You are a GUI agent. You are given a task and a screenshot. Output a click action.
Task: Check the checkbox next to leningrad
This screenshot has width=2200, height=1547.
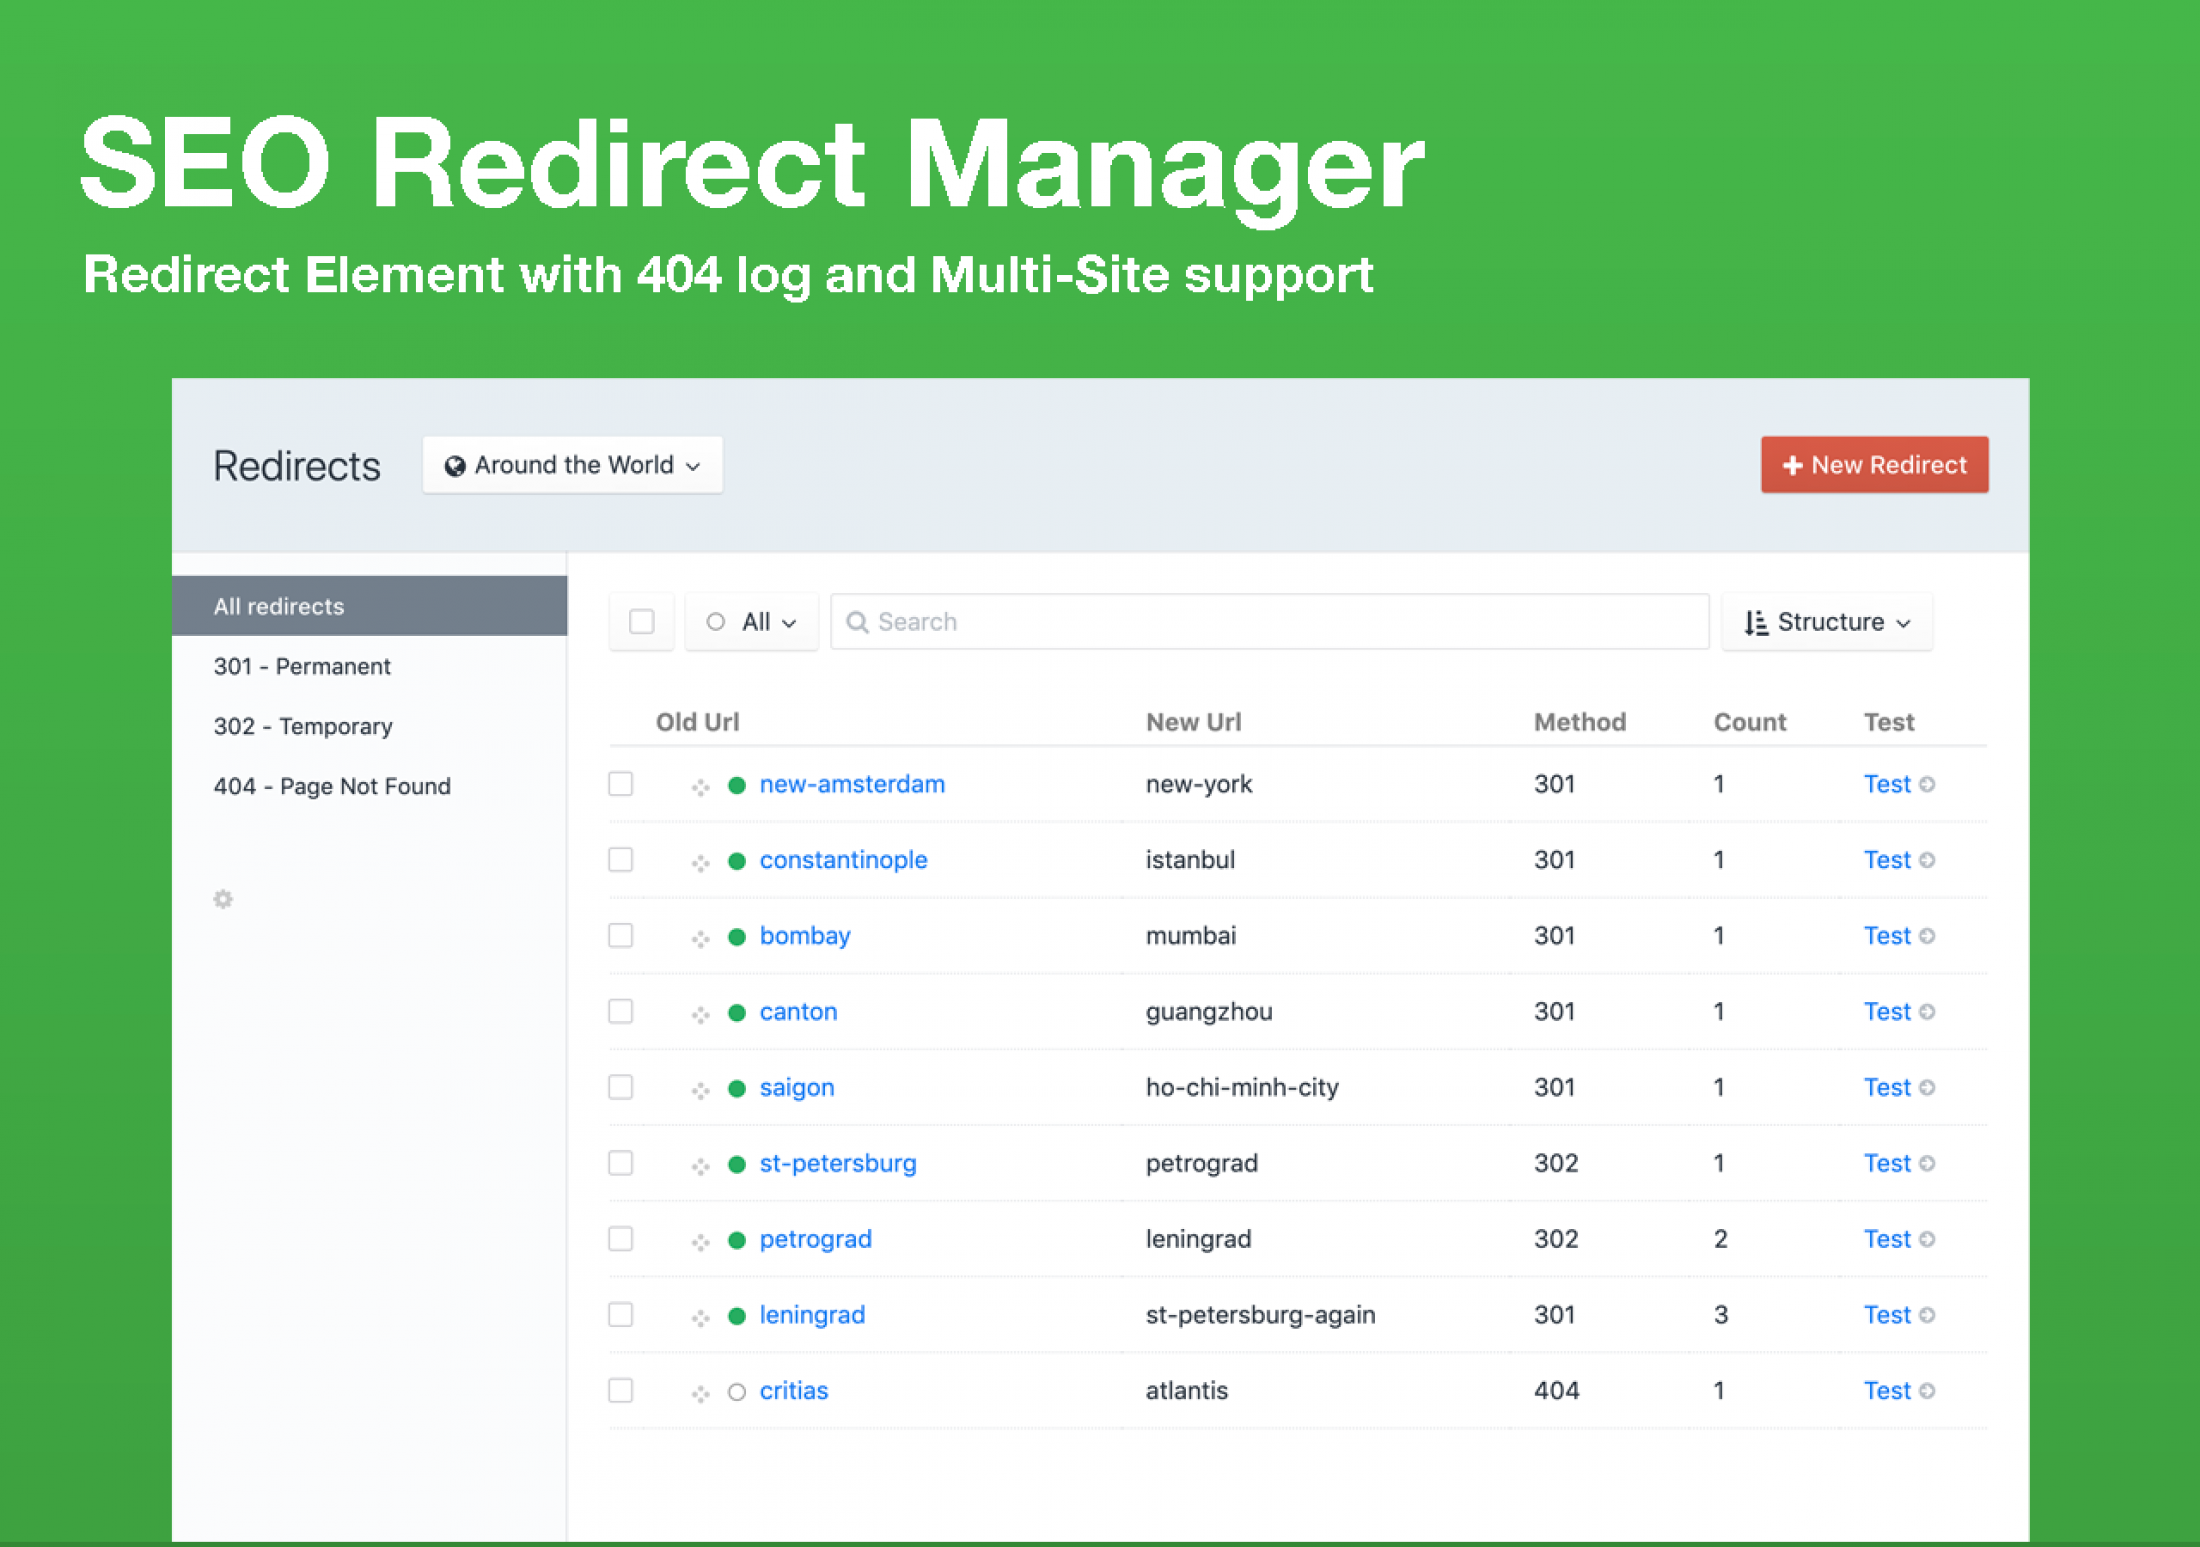[x=620, y=1315]
